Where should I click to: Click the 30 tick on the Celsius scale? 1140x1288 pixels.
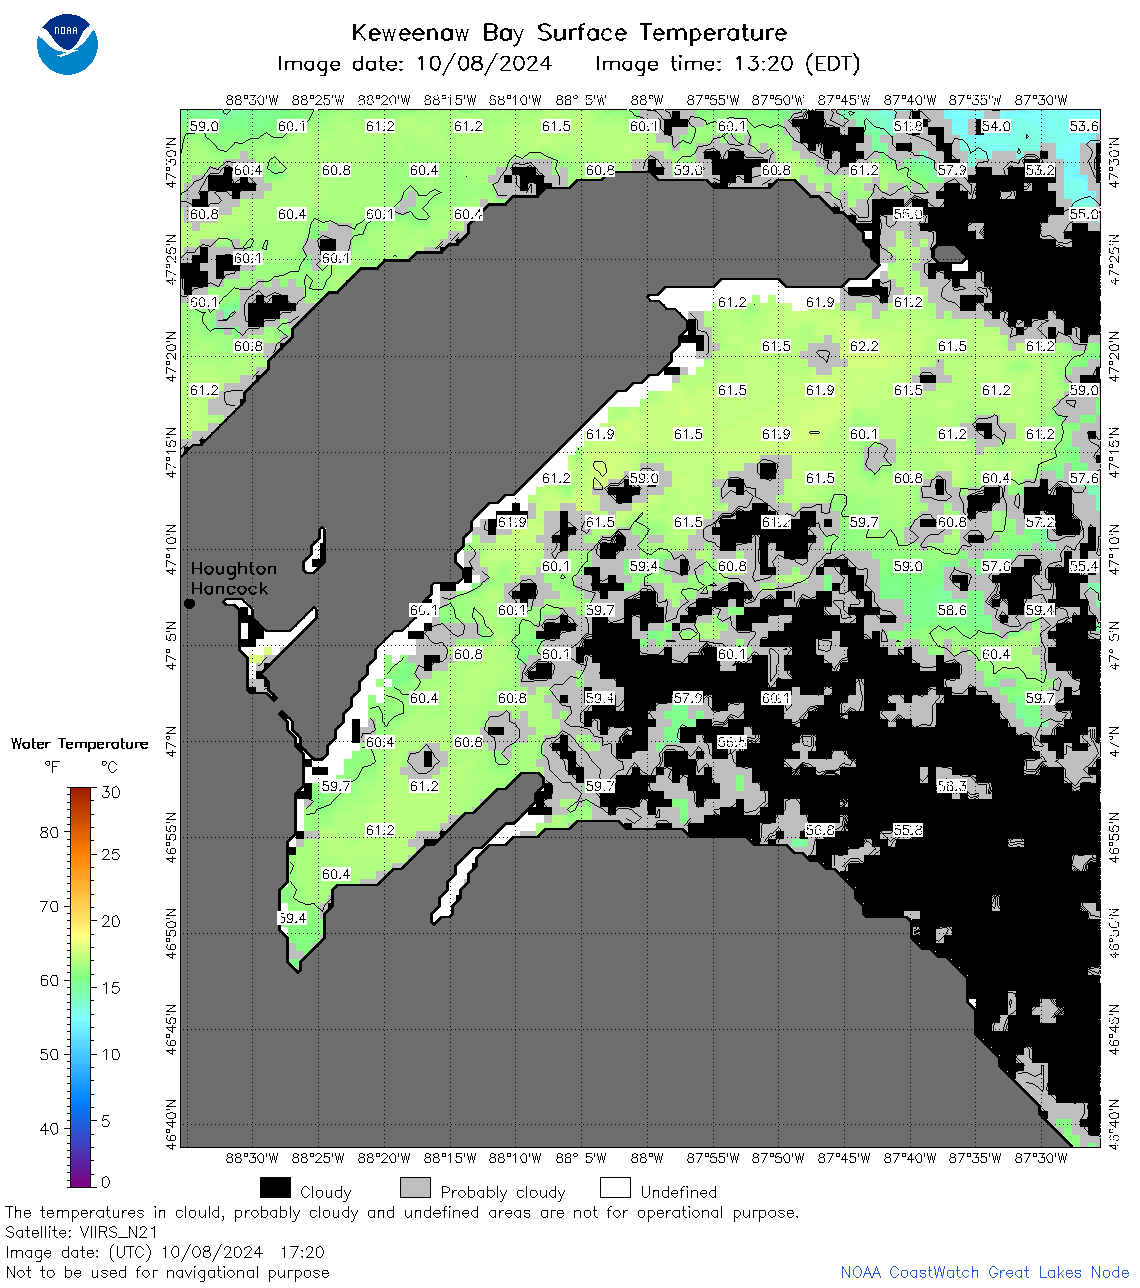click(x=111, y=792)
